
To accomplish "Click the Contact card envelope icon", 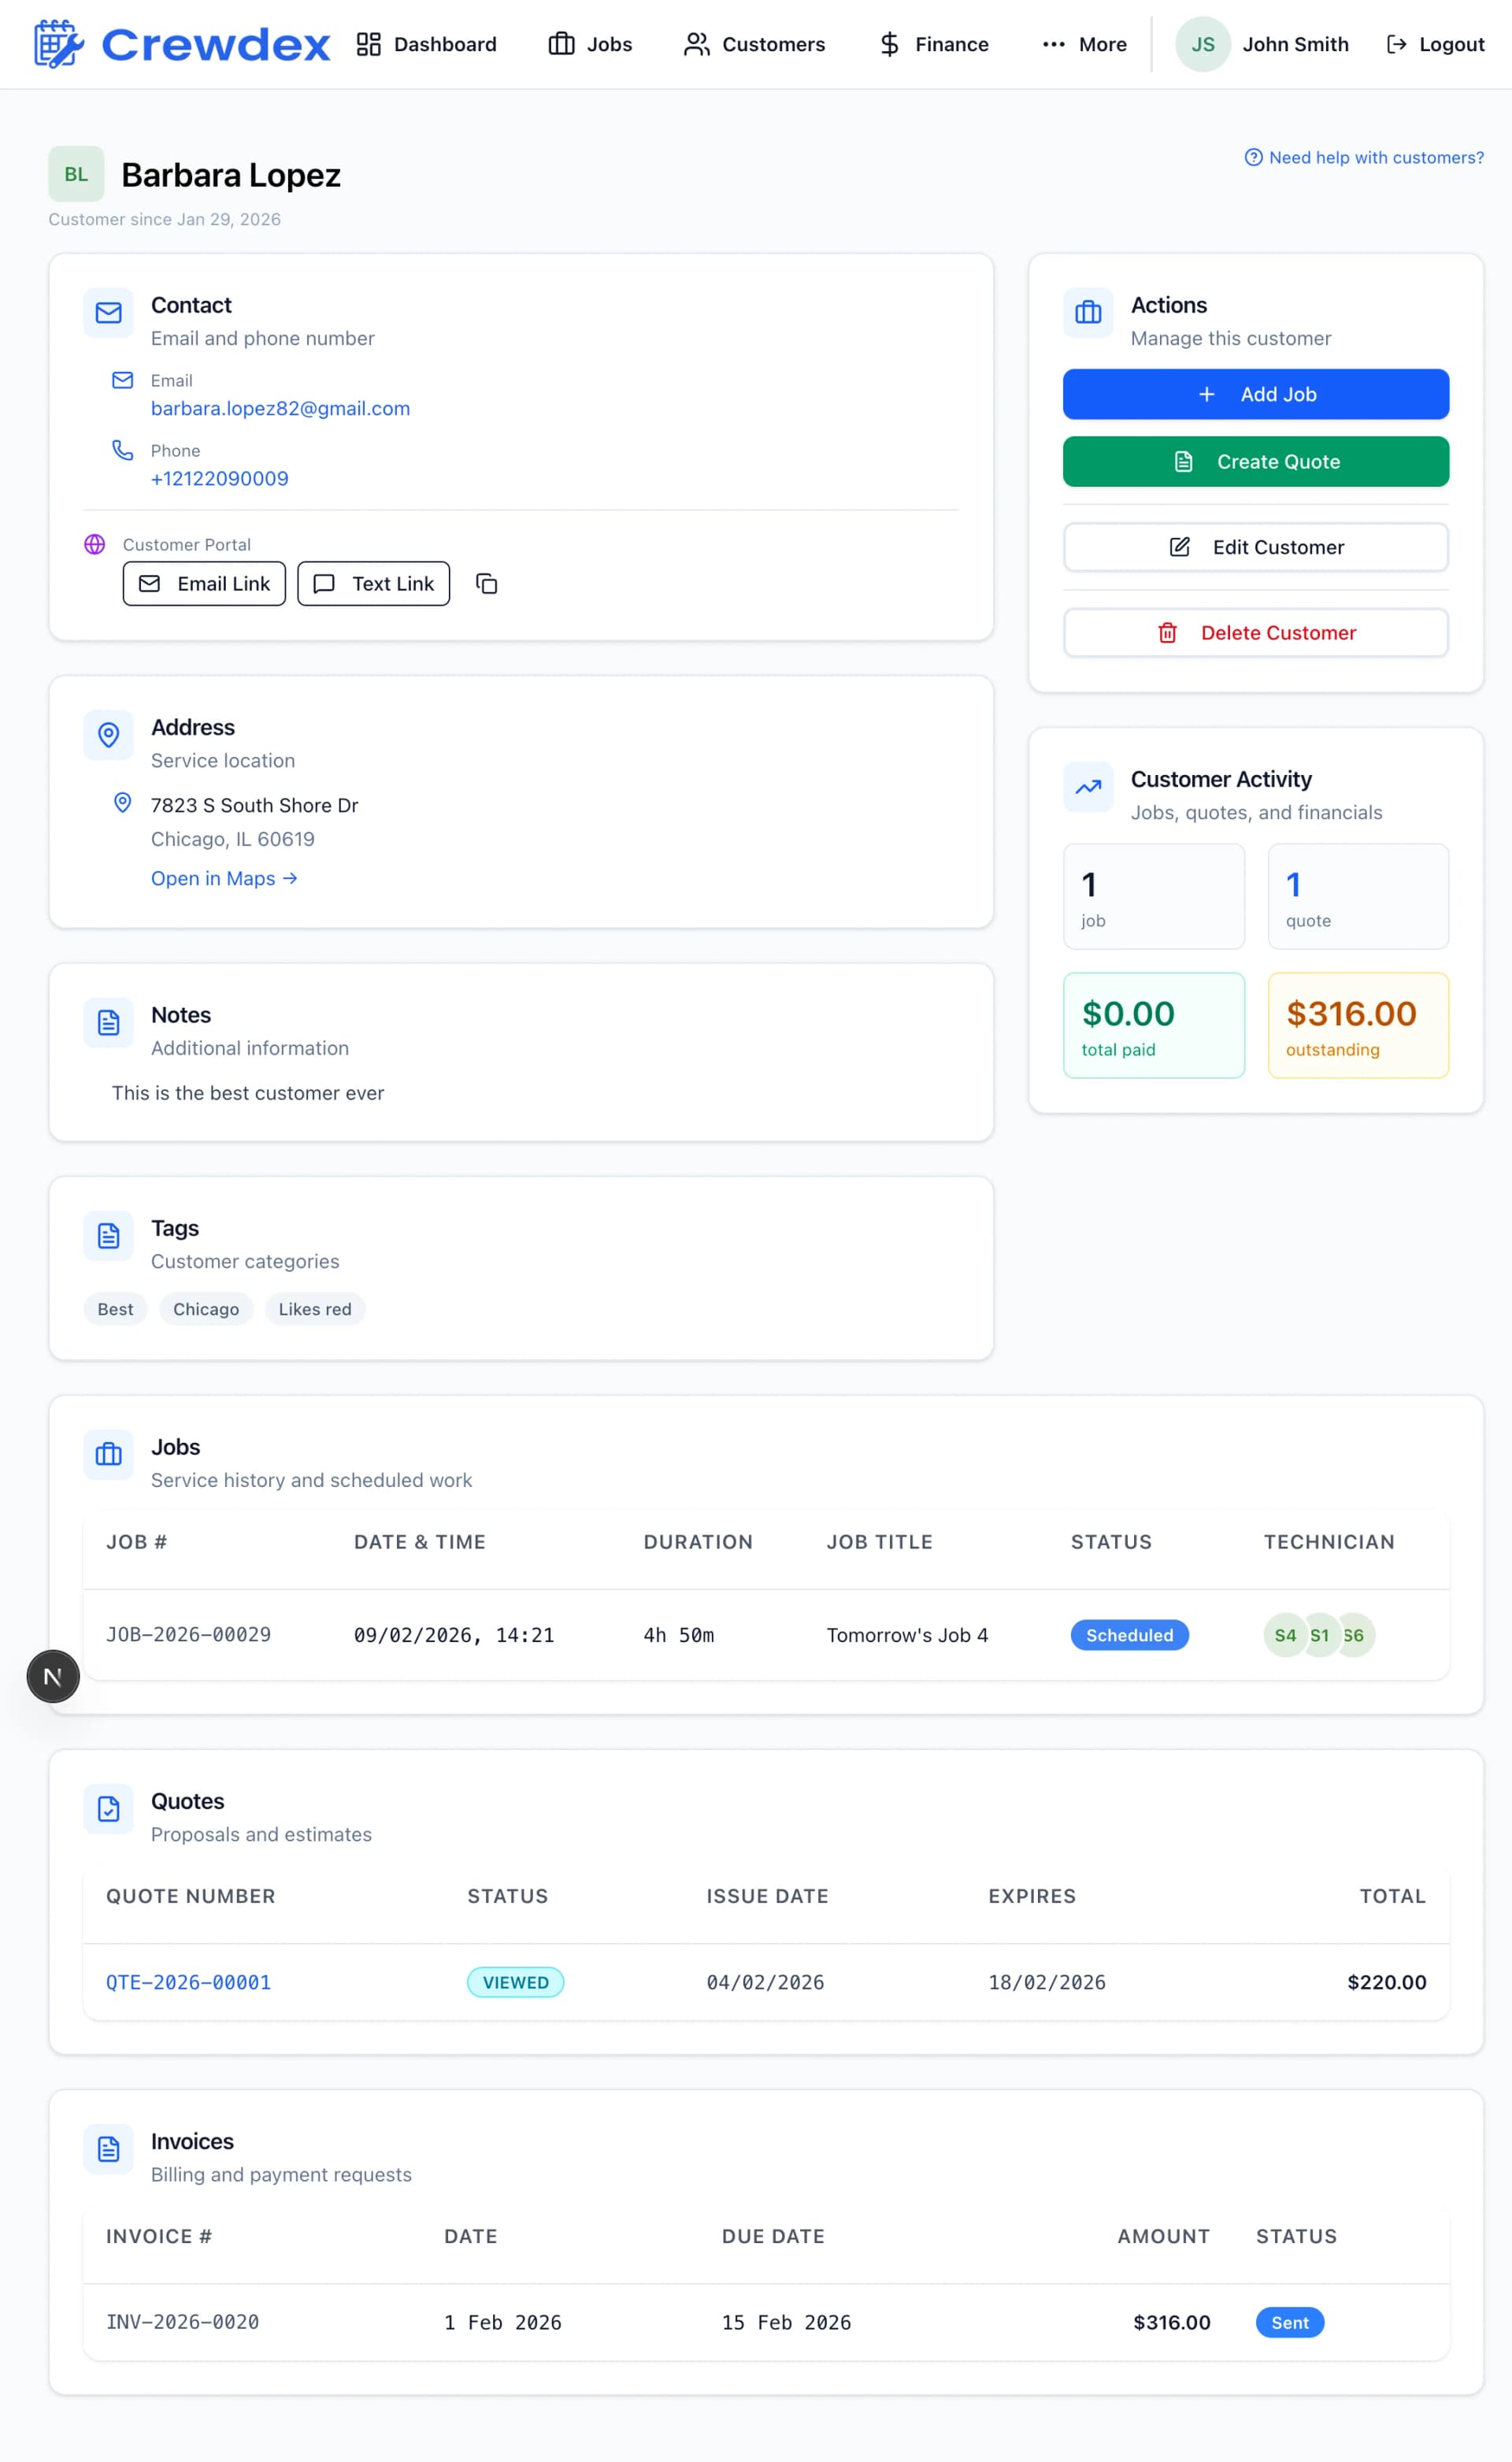I will [109, 313].
